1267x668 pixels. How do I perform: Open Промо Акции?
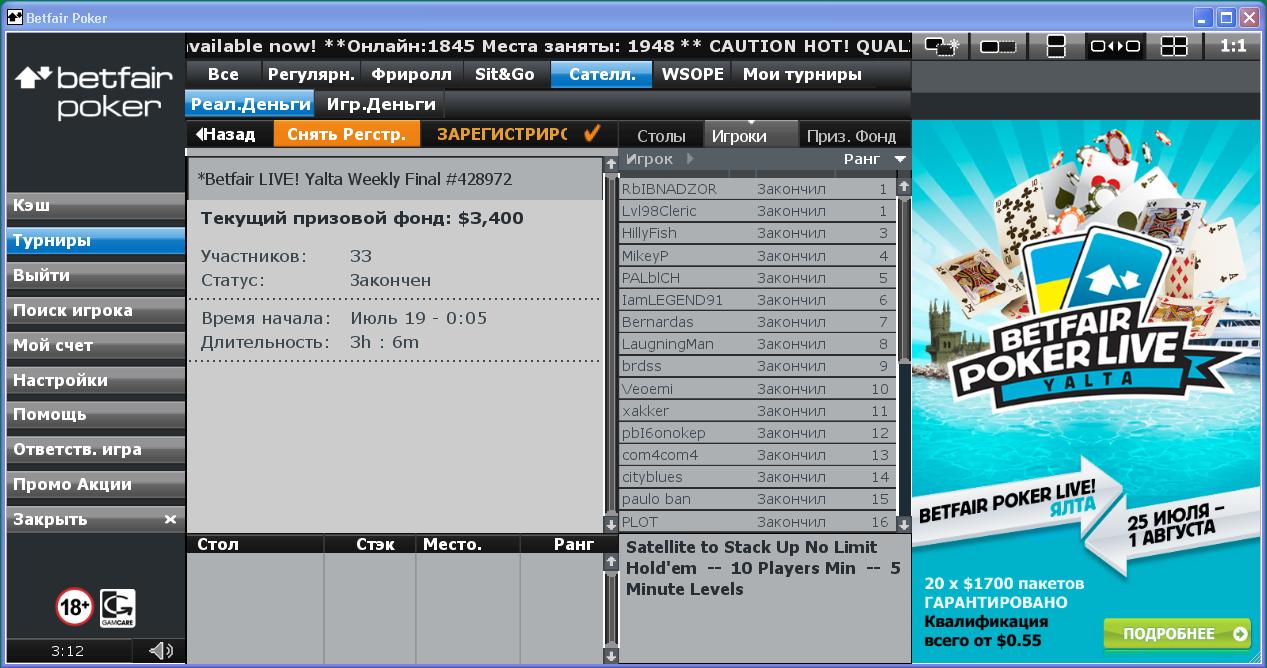[95, 485]
